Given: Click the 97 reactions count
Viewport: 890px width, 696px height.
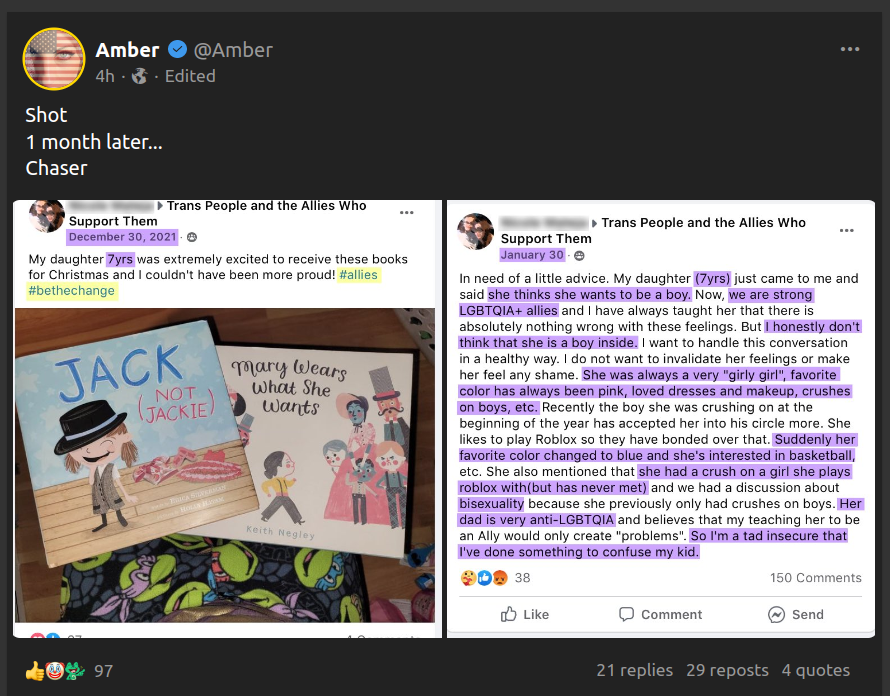Looking at the screenshot, I should coord(103,671).
